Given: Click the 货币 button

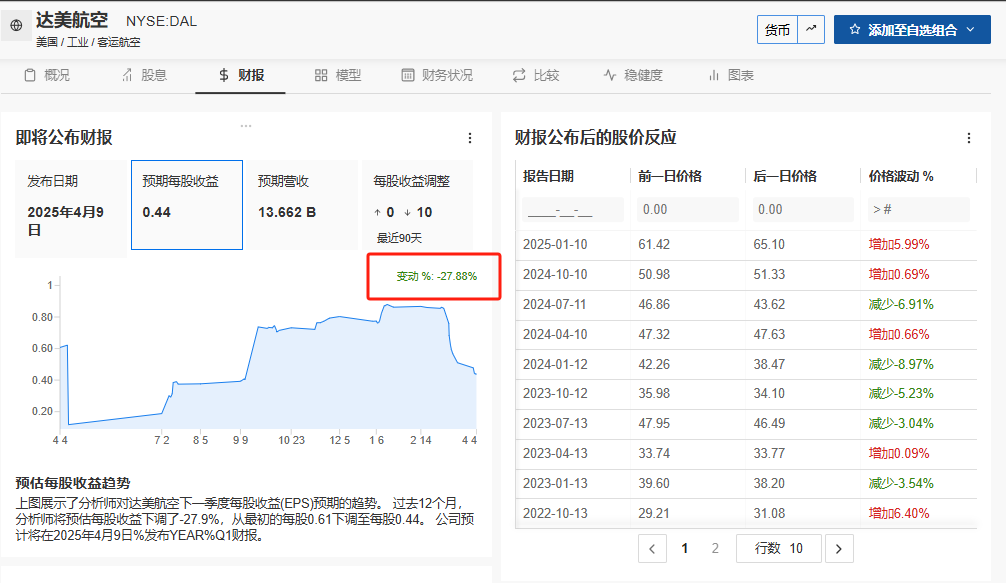Looking at the screenshot, I should [x=777, y=30].
